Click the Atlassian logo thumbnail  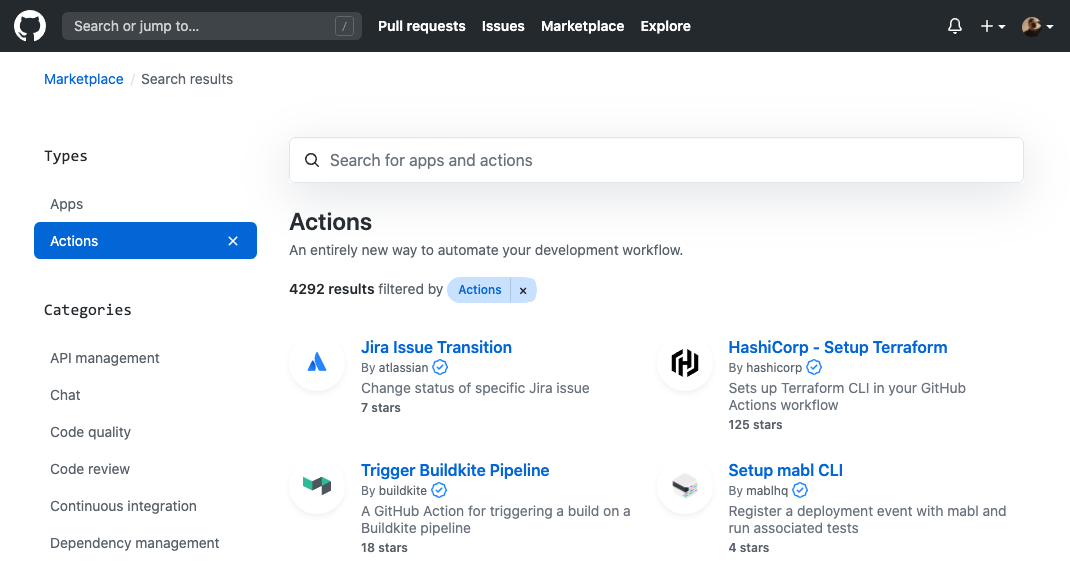pyautogui.click(x=317, y=362)
